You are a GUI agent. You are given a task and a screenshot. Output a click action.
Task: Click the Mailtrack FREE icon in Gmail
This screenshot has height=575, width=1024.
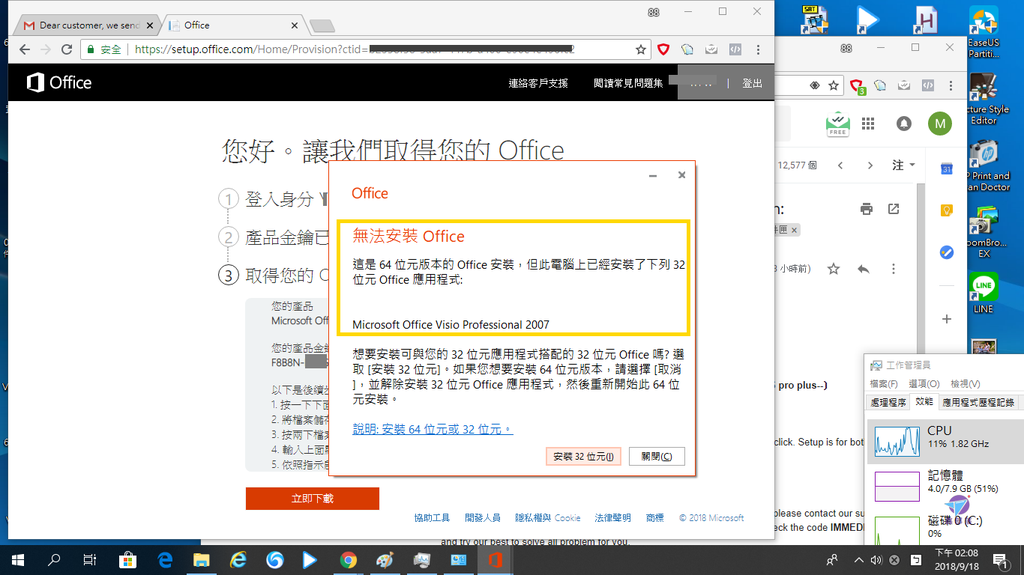[837, 123]
